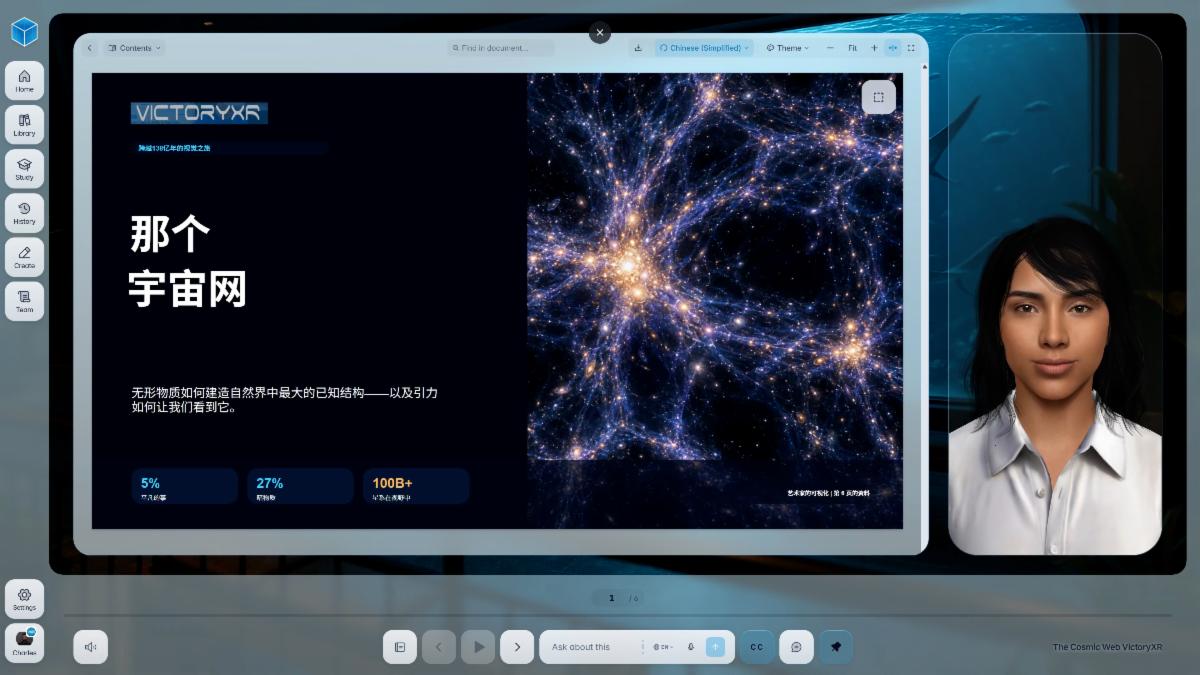
Task: Click the Find in document search field
Action: click(x=501, y=48)
